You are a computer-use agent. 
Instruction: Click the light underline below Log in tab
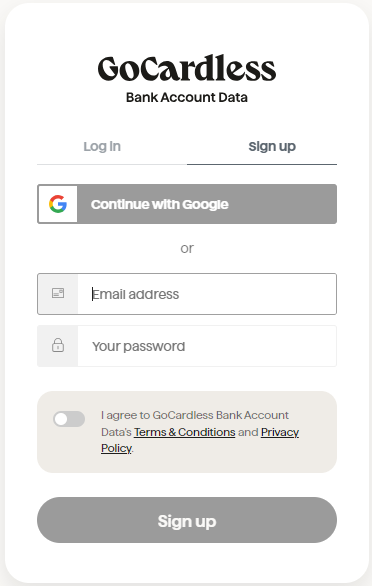tap(112, 164)
